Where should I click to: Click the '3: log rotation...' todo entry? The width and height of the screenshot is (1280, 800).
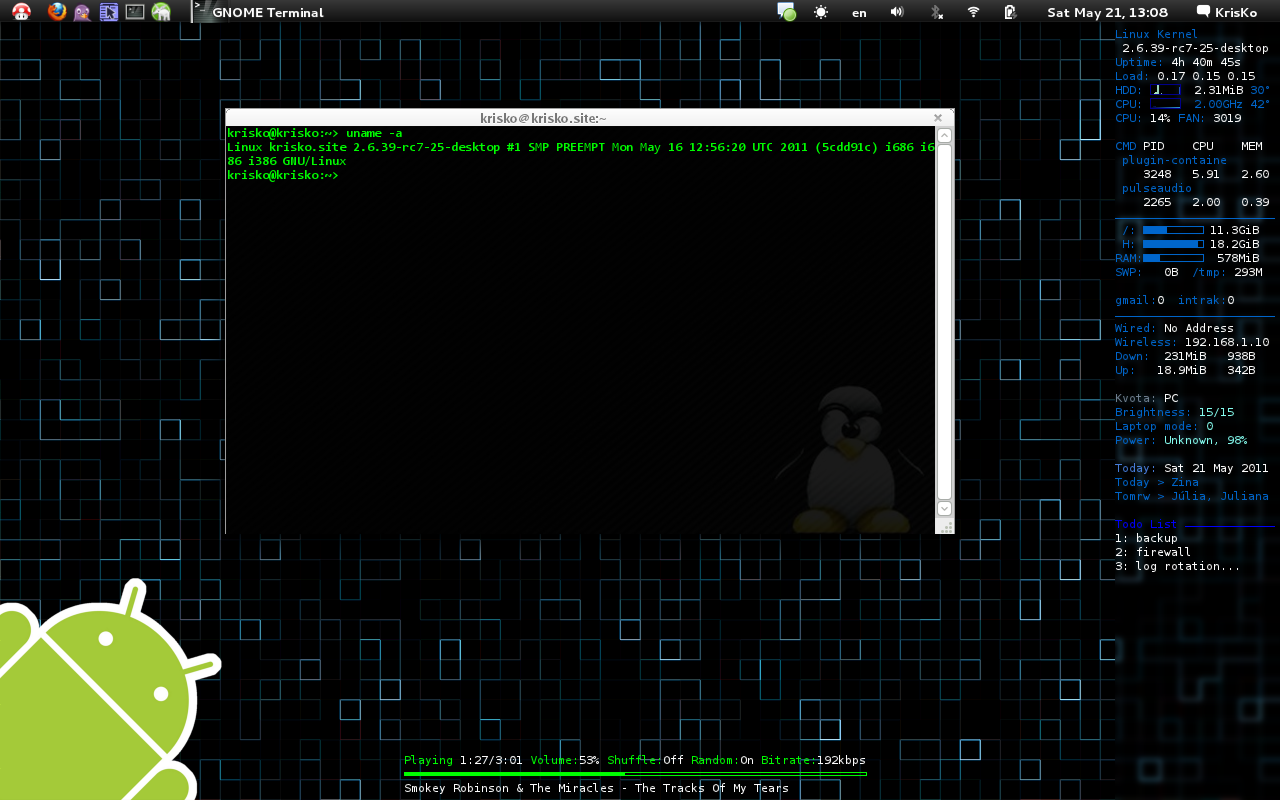coord(1178,566)
